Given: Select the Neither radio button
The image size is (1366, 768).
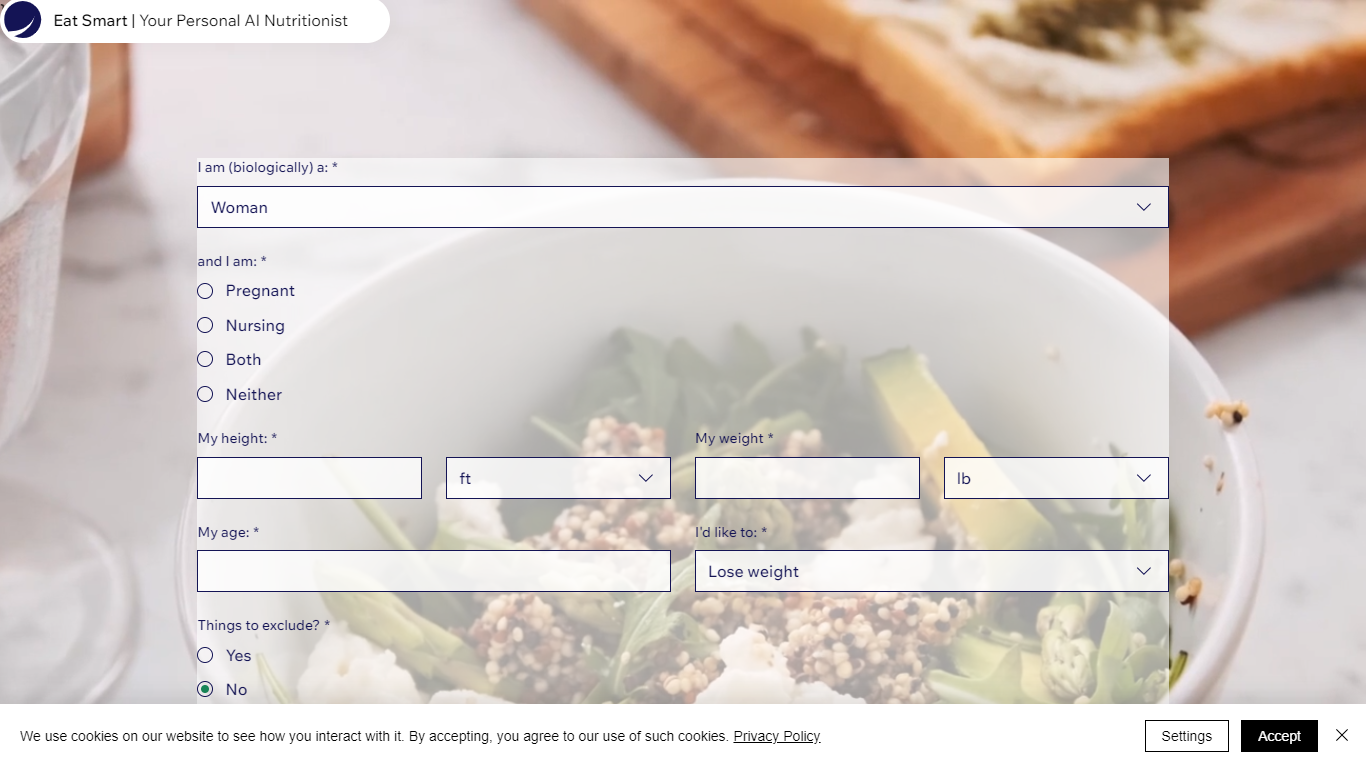Looking at the screenshot, I should click(x=205, y=394).
